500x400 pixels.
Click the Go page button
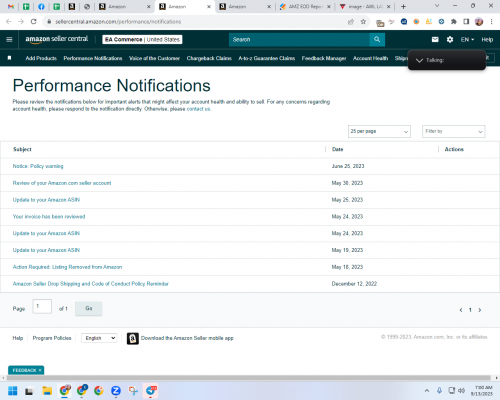[89, 308]
